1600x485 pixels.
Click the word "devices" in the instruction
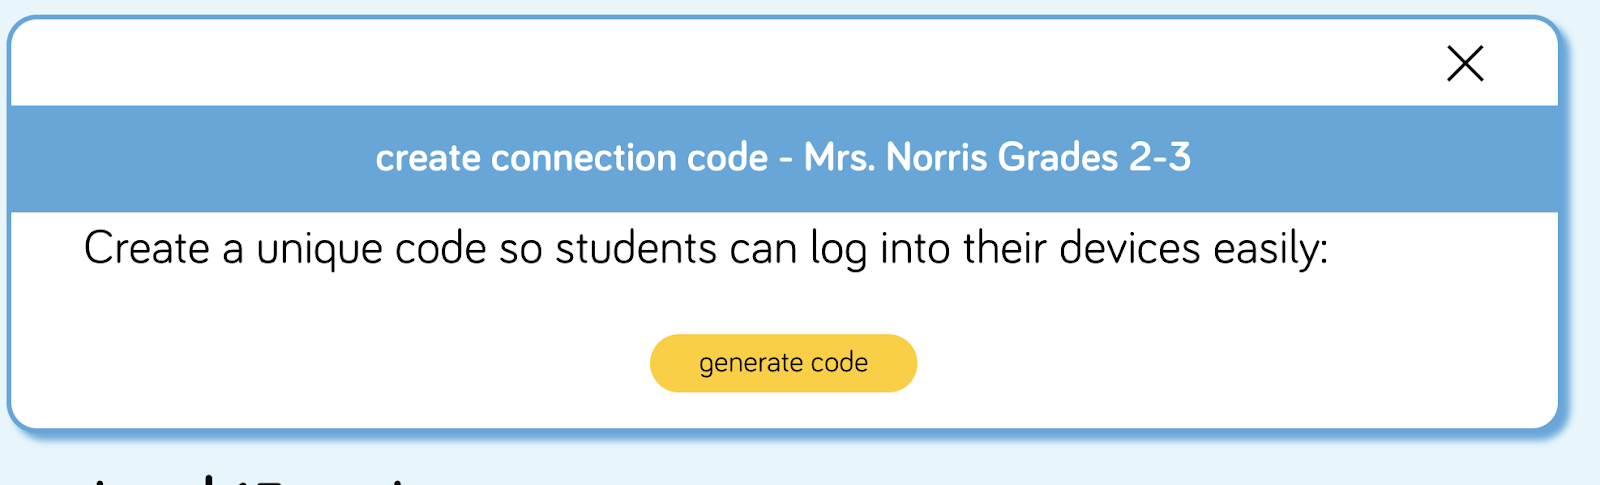1130,248
